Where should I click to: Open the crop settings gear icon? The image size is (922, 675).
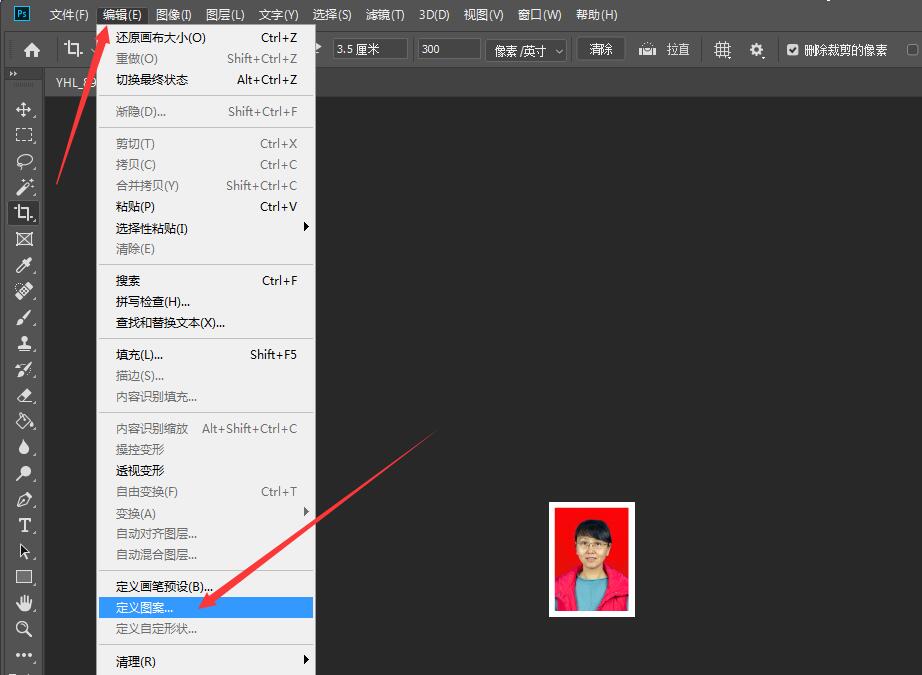(756, 49)
